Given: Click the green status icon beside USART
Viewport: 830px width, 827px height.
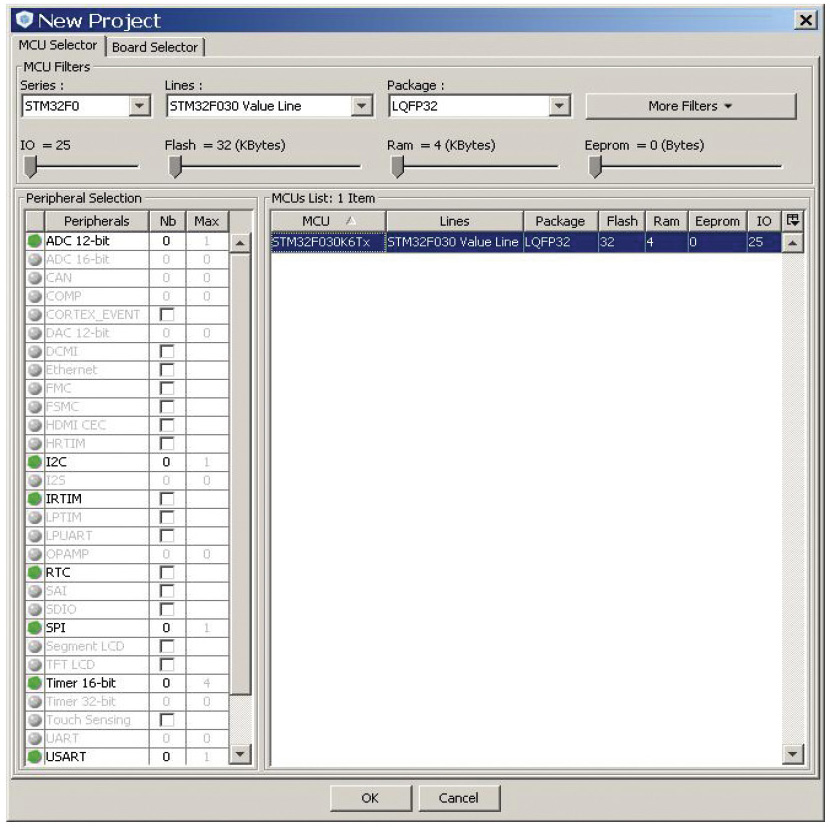Looking at the screenshot, I should coord(34,757).
